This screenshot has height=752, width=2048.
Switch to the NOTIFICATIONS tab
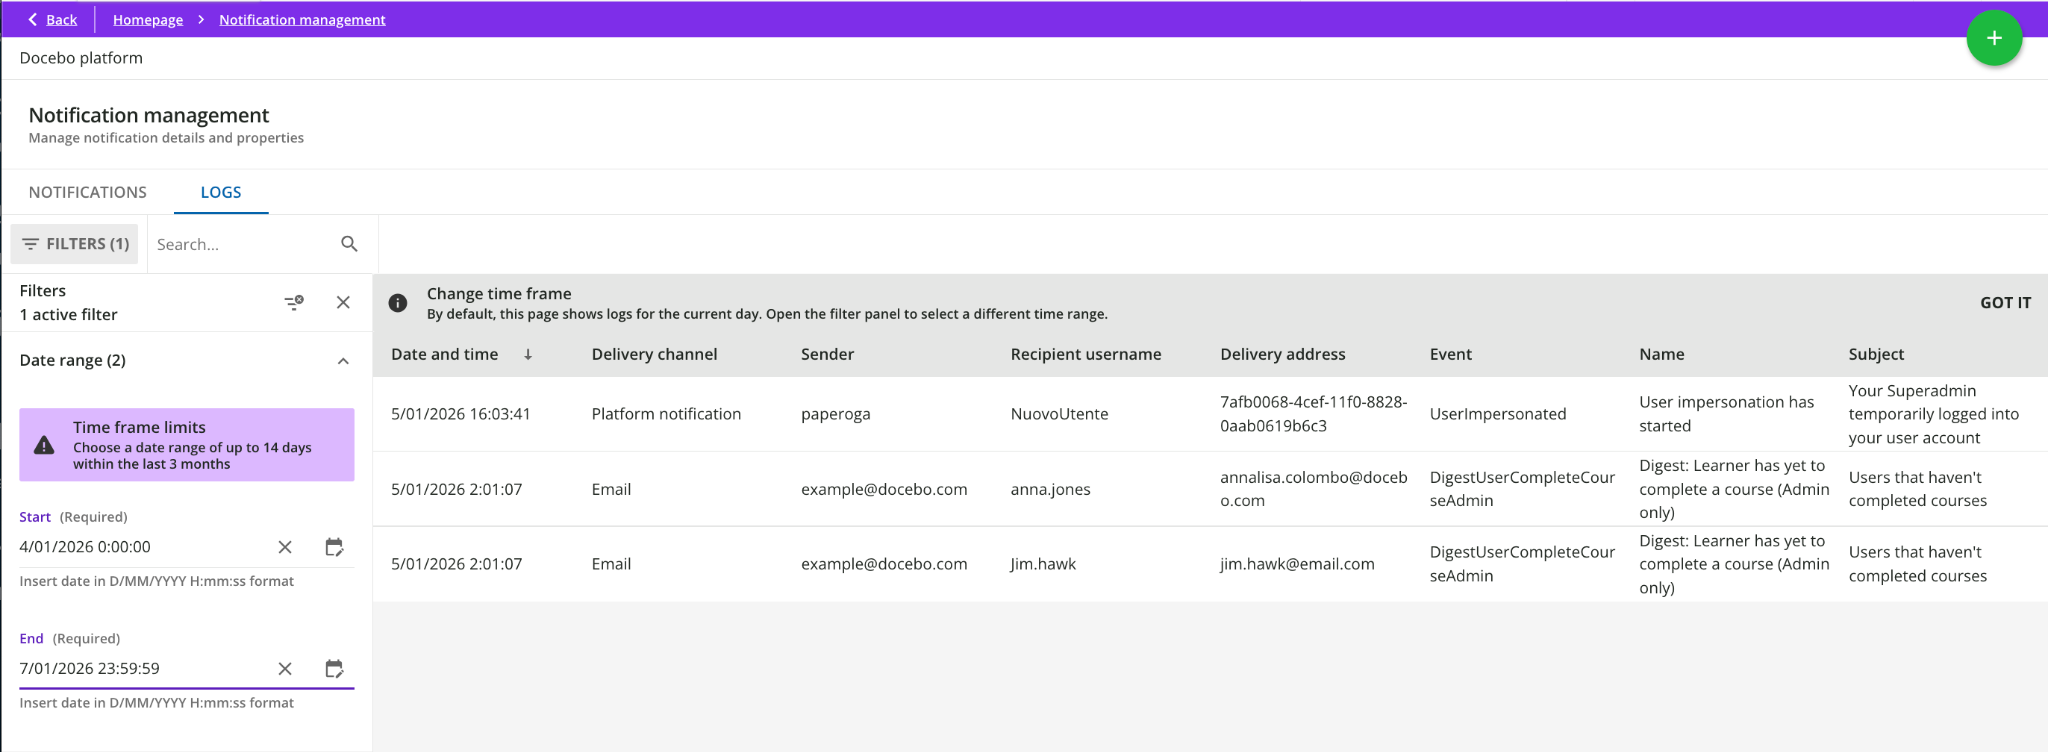(x=88, y=192)
